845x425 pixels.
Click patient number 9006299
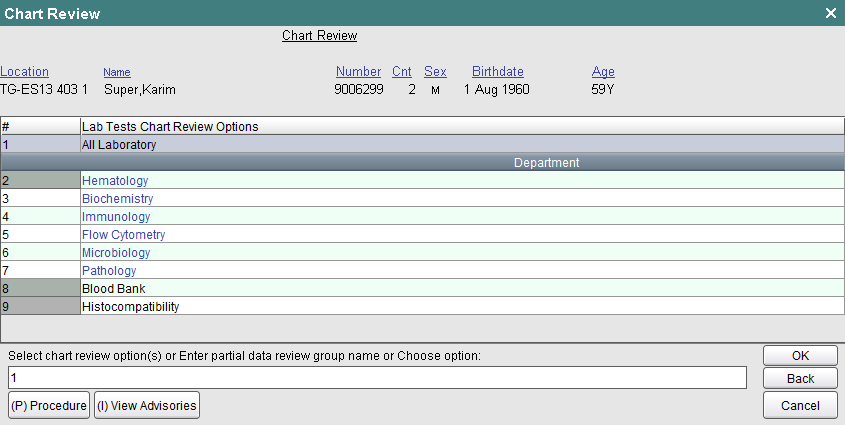point(359,89)
